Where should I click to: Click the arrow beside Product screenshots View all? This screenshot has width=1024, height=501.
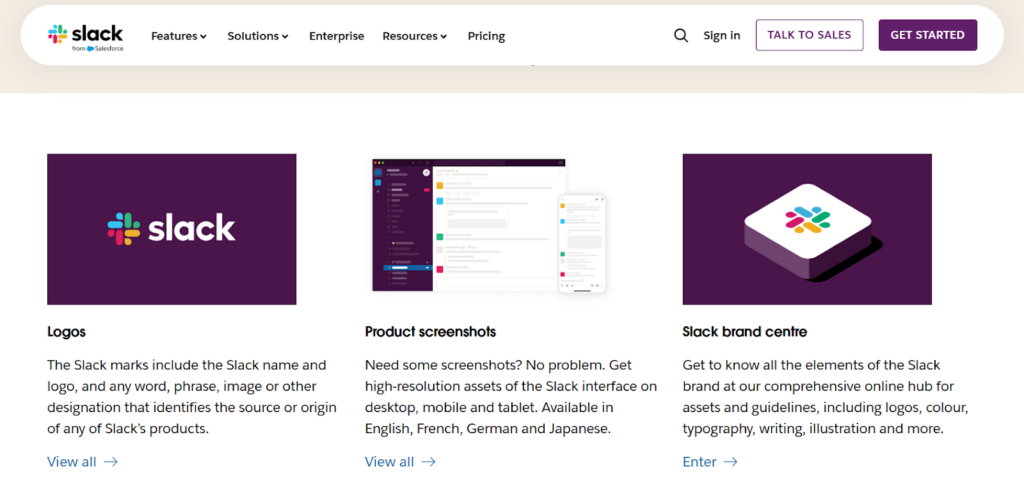click(x=428, y=462)
